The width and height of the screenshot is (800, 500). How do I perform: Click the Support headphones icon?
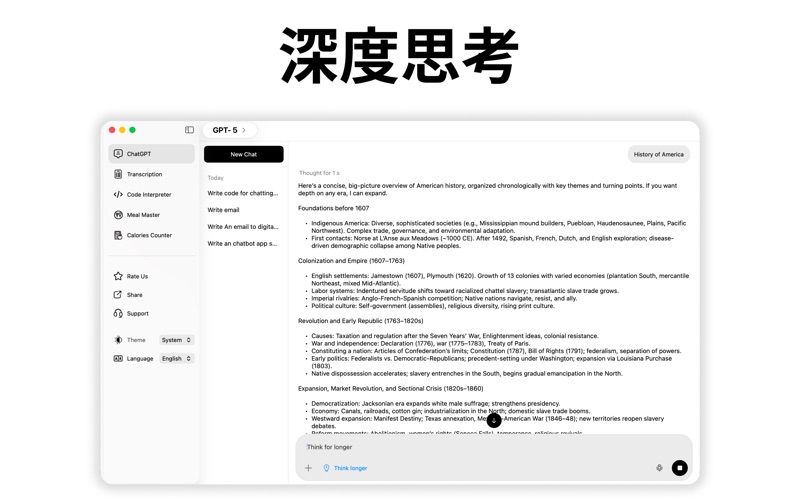coord(118,313)
